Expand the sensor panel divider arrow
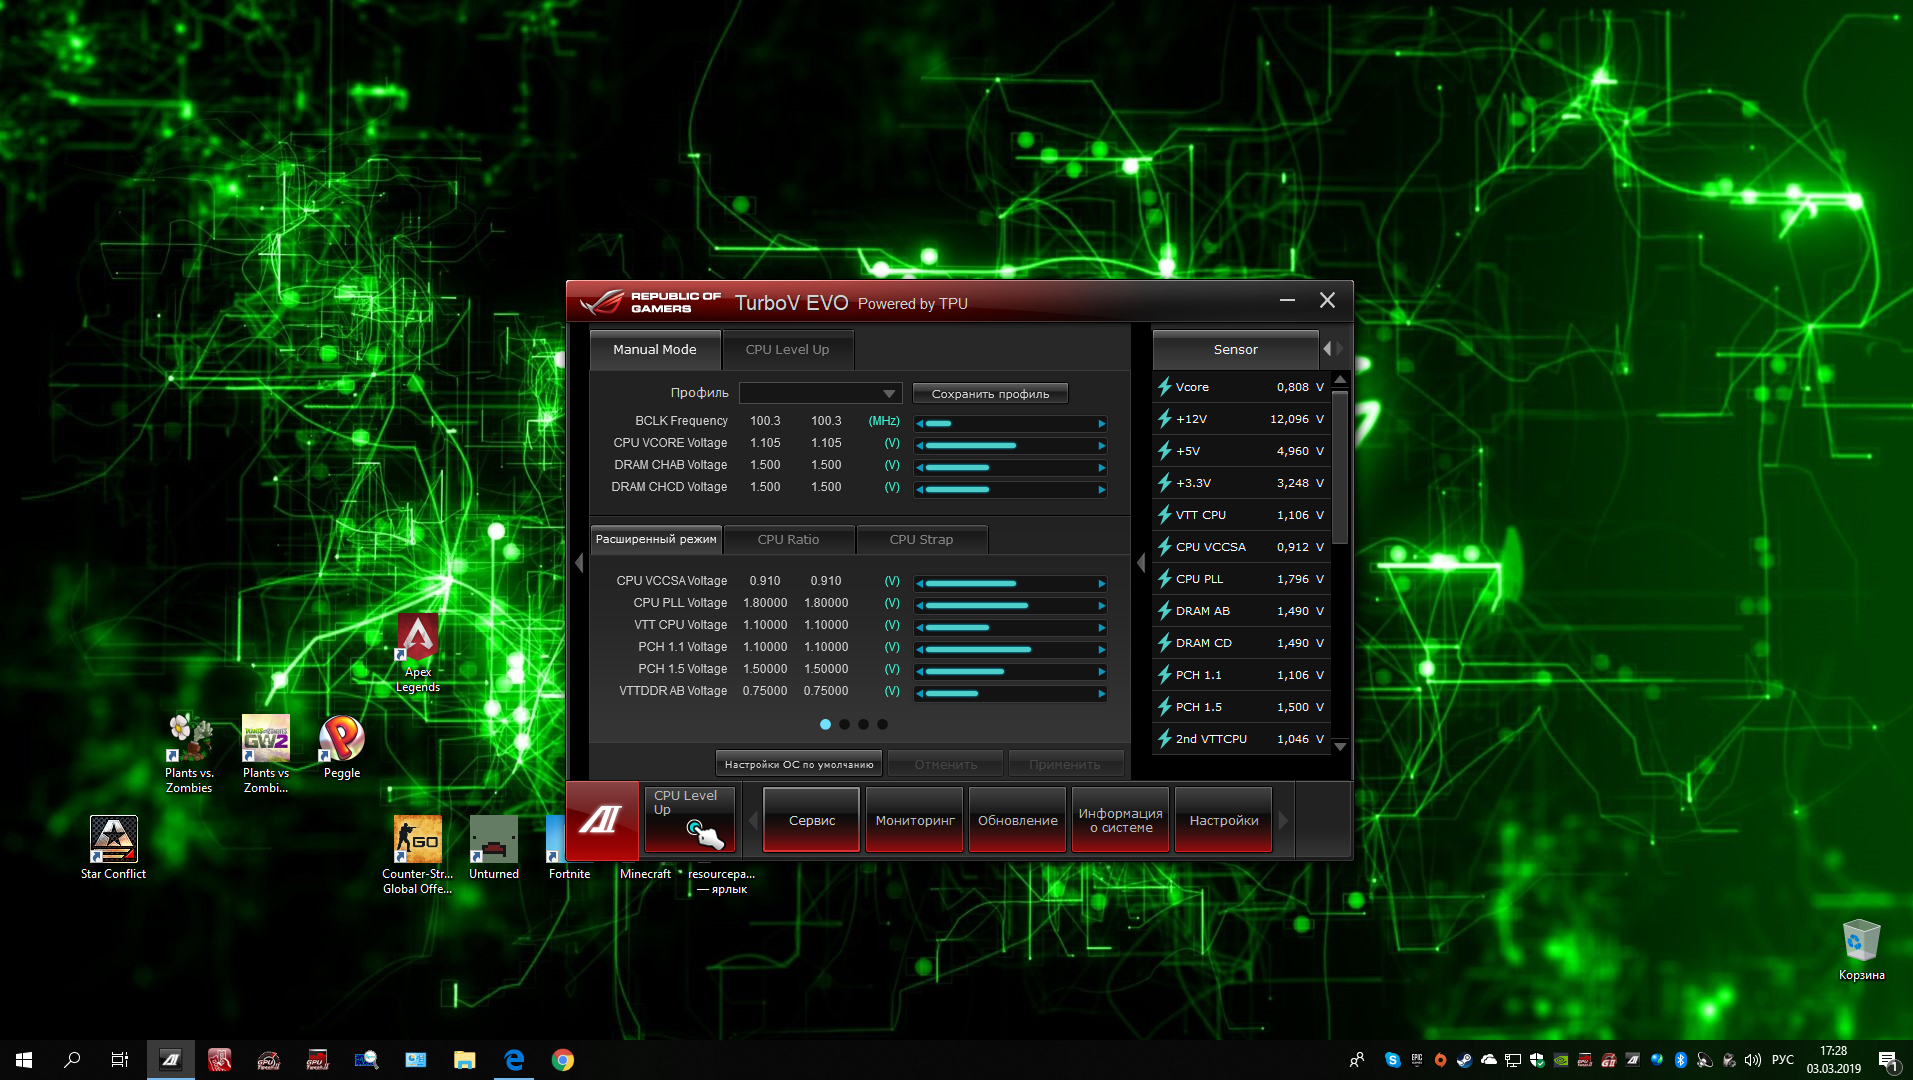Screen dimensions: 1913x1080 click(1141, 563)
